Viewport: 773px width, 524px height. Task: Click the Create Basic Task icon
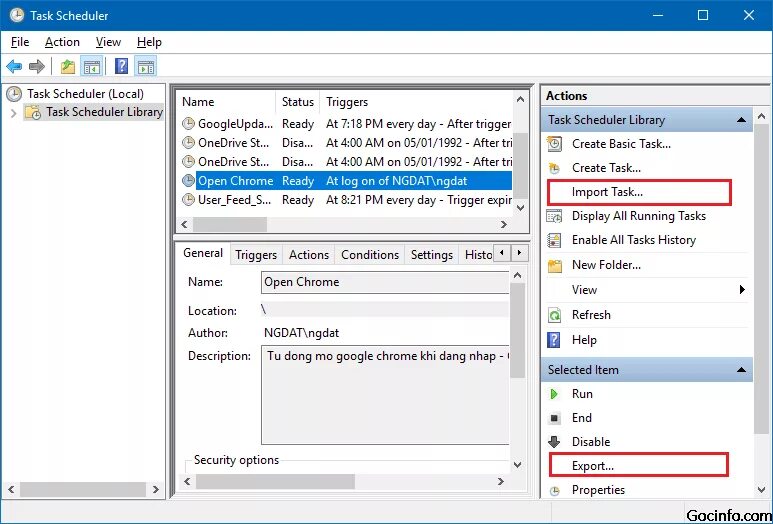click(x=555, y=144)
